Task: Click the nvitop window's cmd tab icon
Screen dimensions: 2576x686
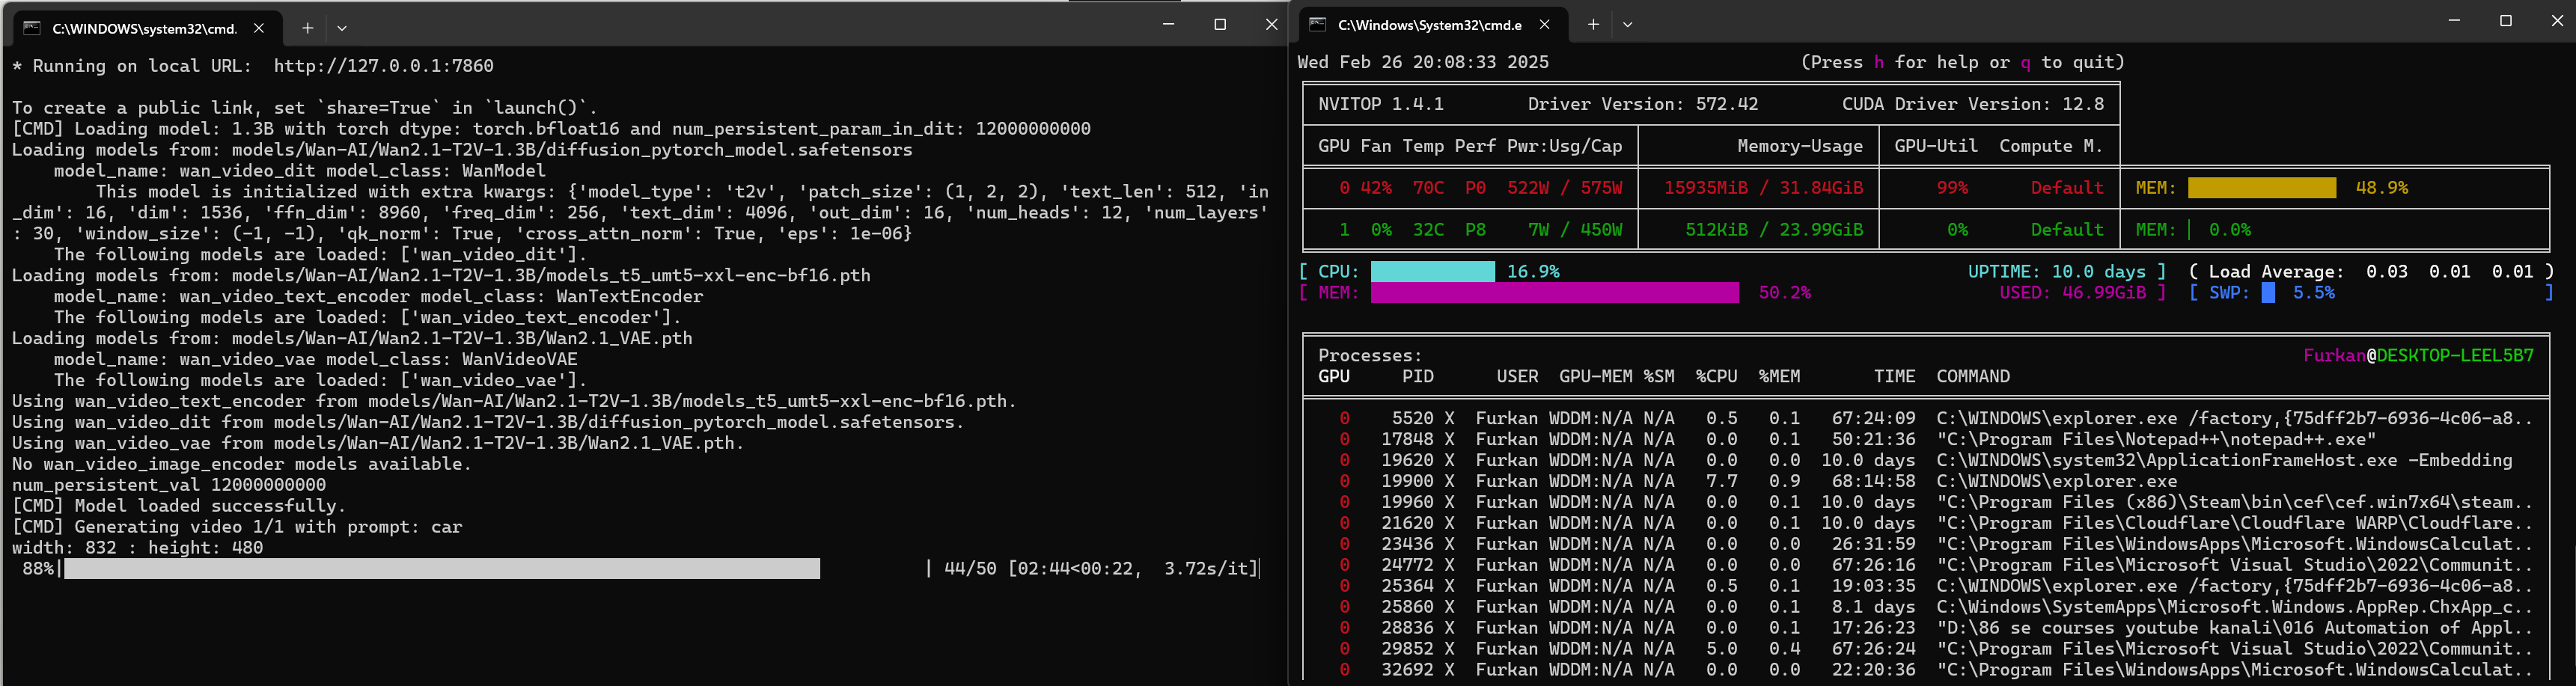Action: click(1318, 24)
